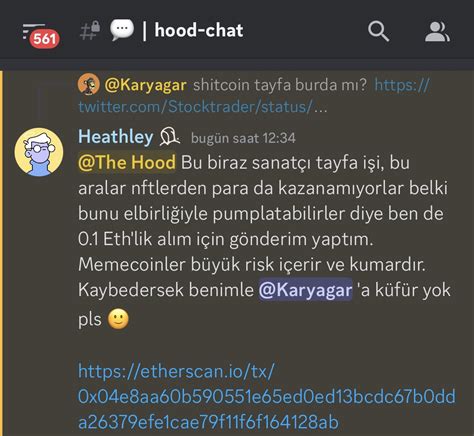The width and height of the screenshot is (474, 436).
Task: Tap the @Karyagar mention in the message
Action: pos(306,289)
